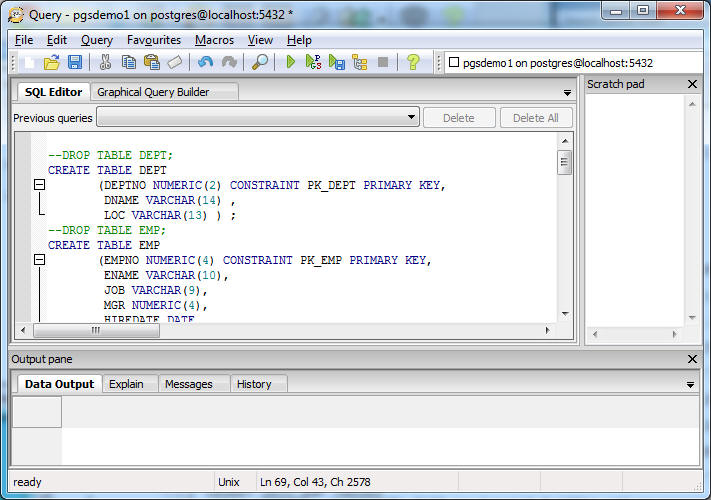711x500 pixels.
Task: Click the '--DROP TABLE DEPT;' comment line
Action: [110, 155]
